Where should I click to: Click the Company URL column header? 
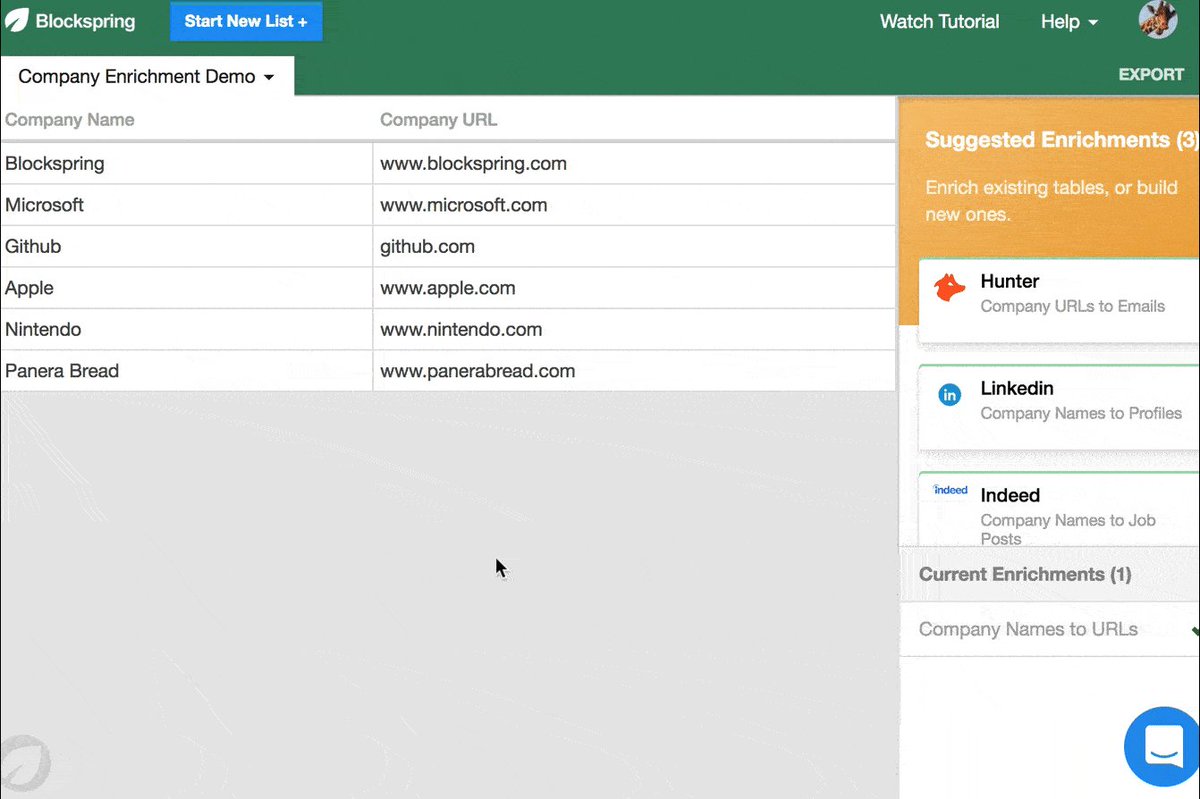coord(634,120)
